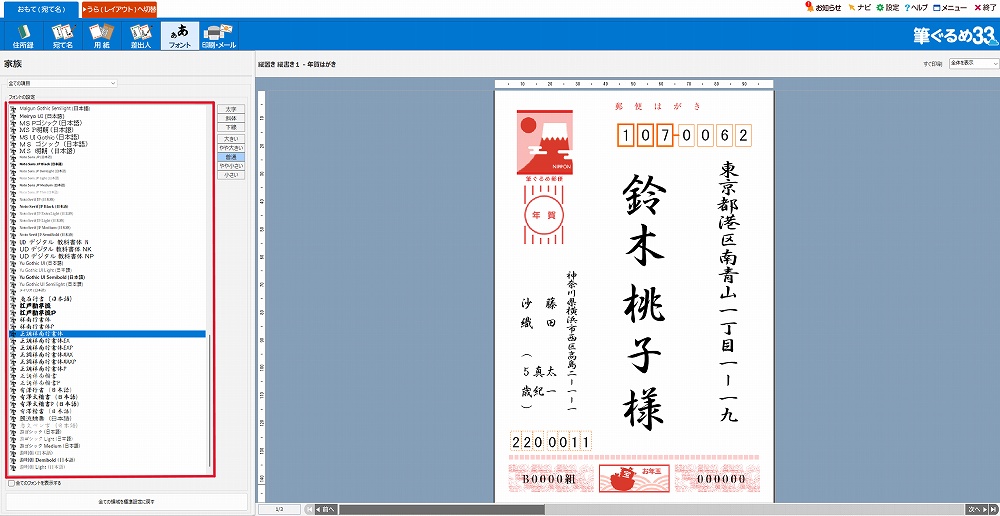This screenshot has height=516, width=1000.
Task: Set font size to やや小さい
Action: click(231, 166)
